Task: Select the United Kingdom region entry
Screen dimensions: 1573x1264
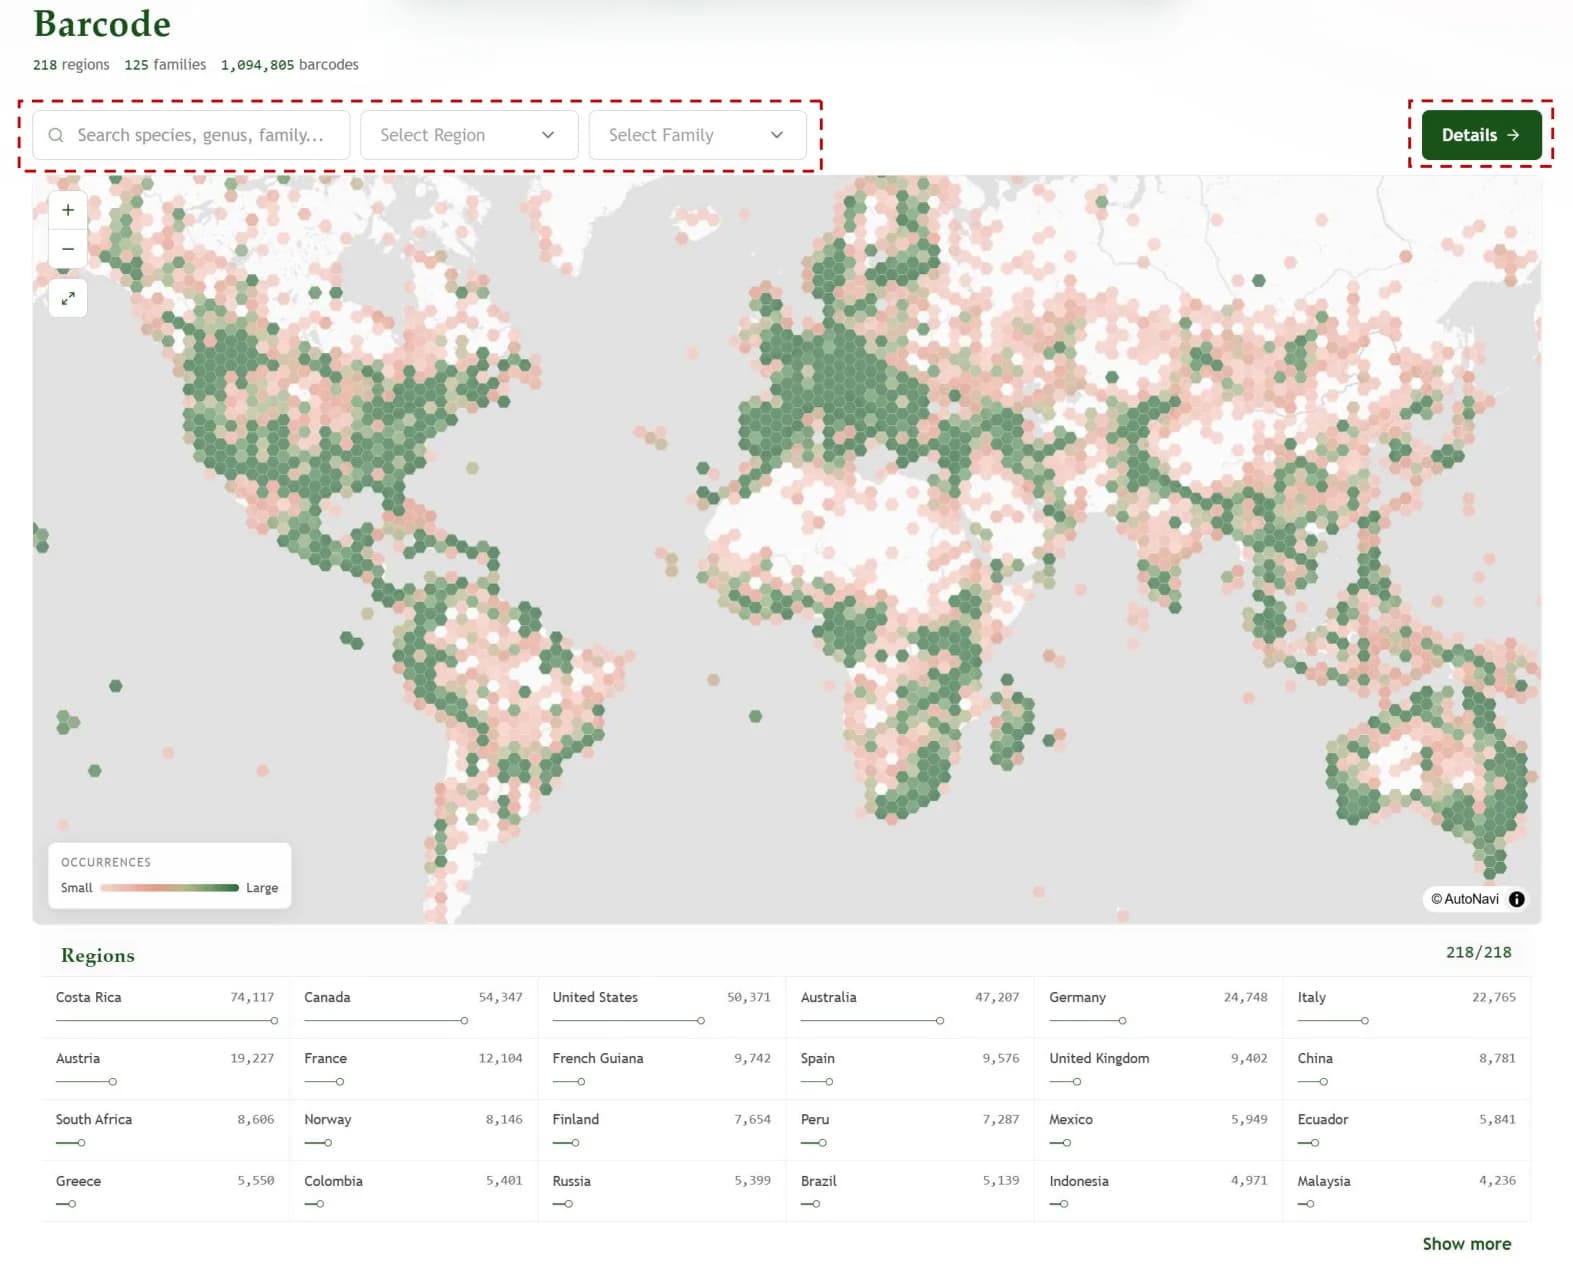Action: [1158, 1069]
